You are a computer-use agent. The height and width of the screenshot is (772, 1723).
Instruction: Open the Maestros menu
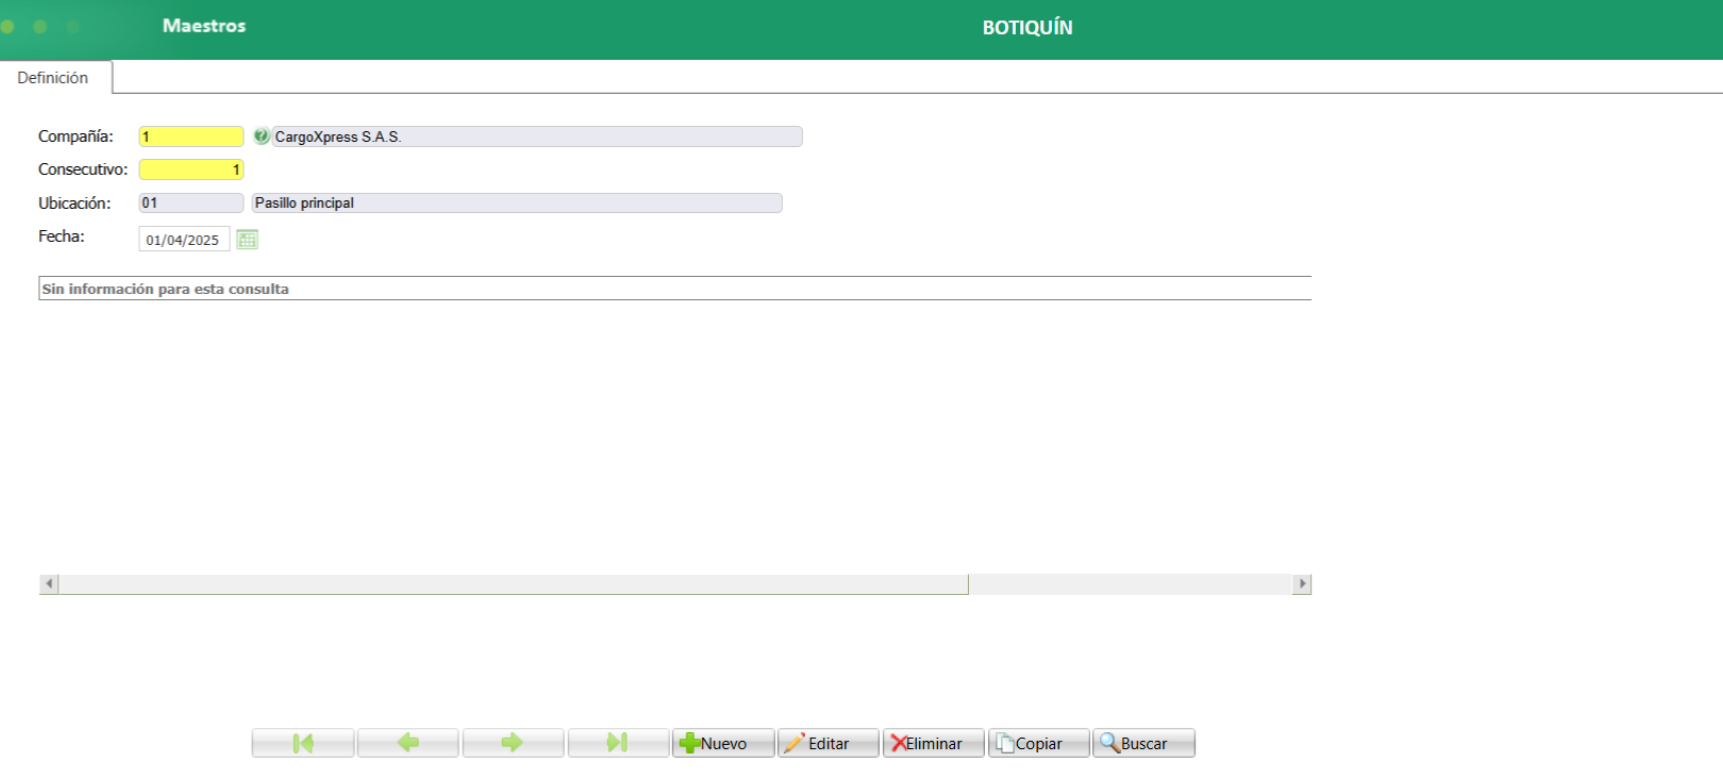tap(204, 26)
